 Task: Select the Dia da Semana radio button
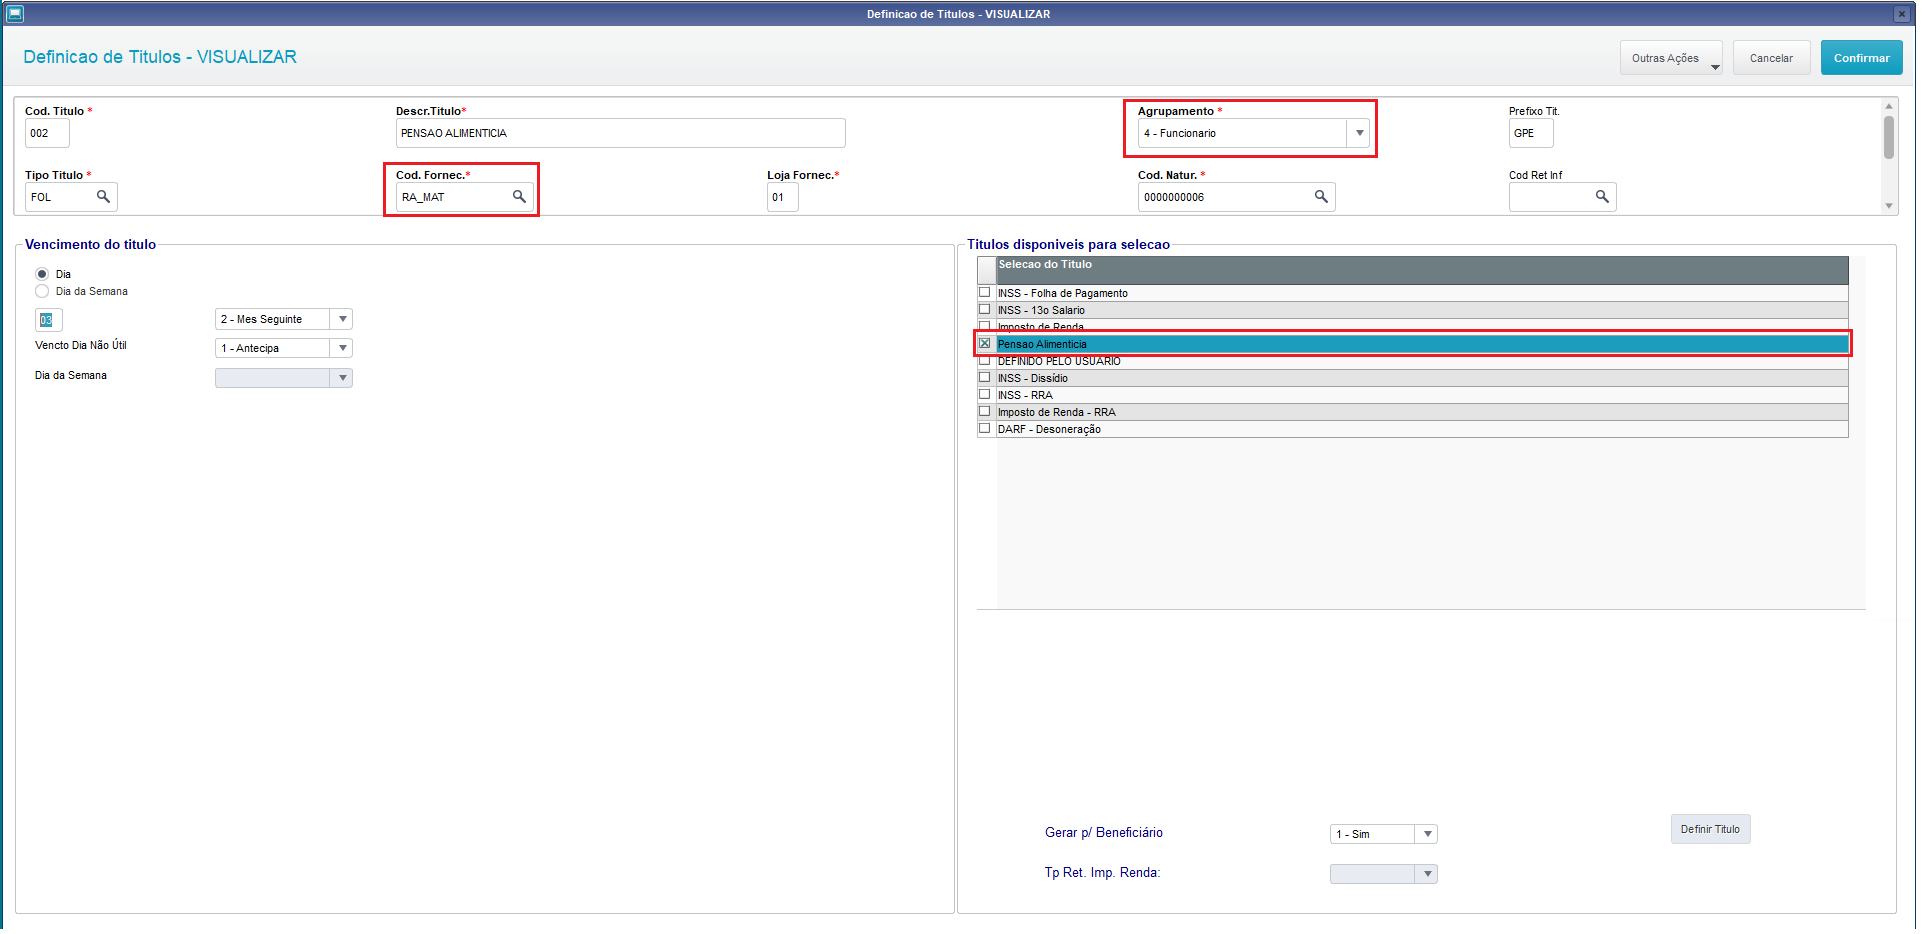[42, 291]
